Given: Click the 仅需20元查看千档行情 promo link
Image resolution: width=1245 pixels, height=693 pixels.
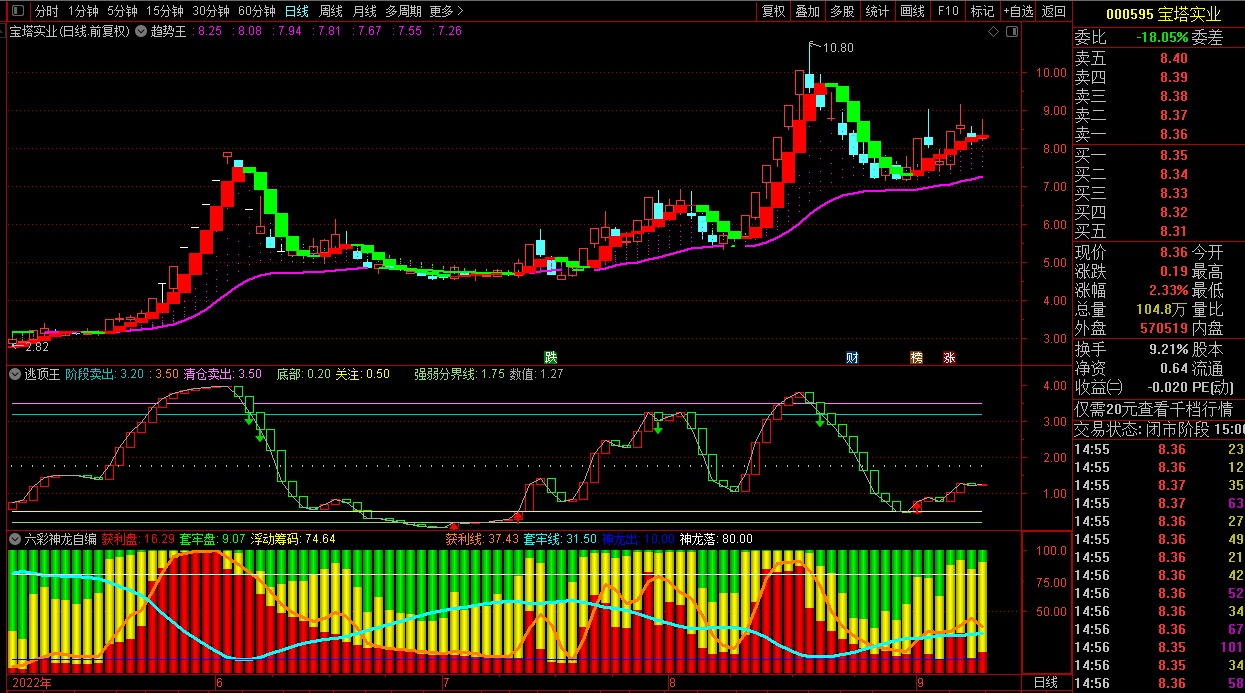Looking at the screenshot, I should coord(1153,409).
